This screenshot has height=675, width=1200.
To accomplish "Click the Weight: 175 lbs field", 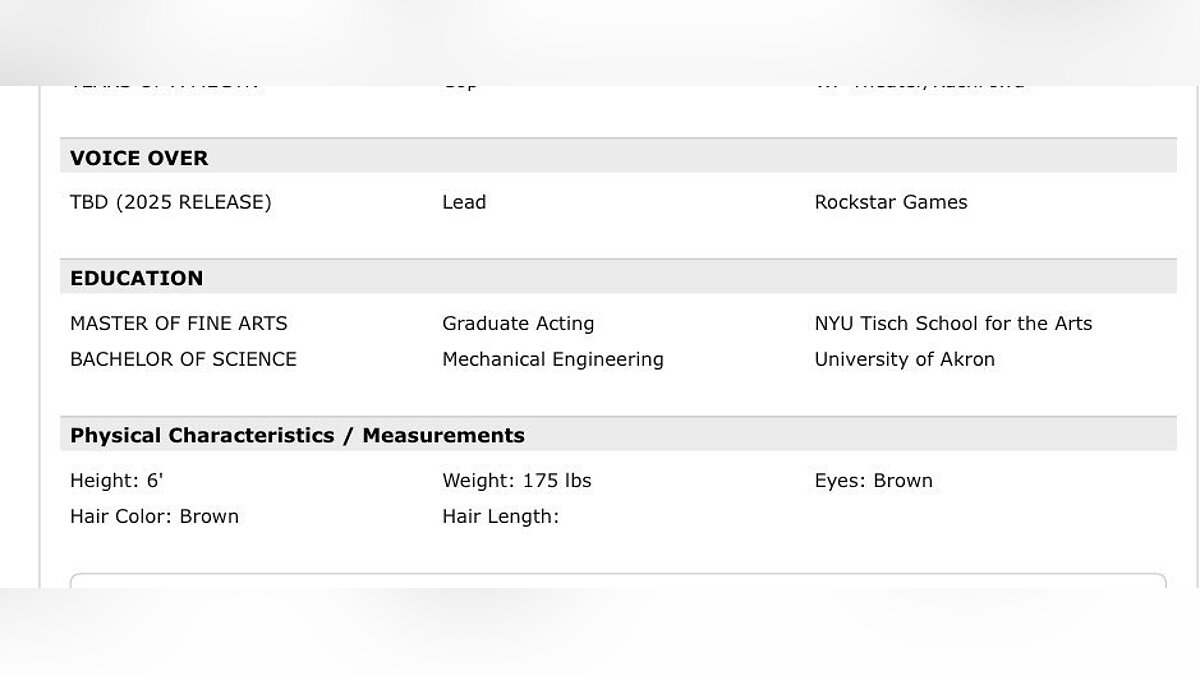I will 516,481.
